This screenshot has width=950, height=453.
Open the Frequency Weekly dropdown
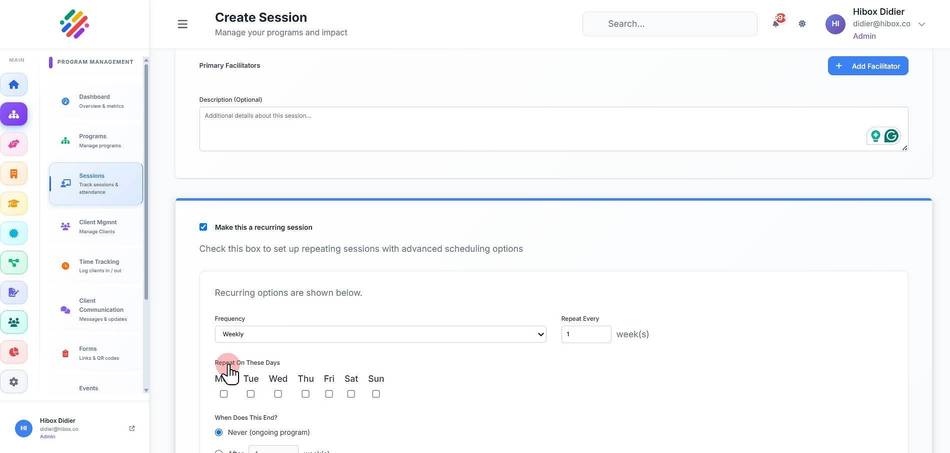click(380, 334)
